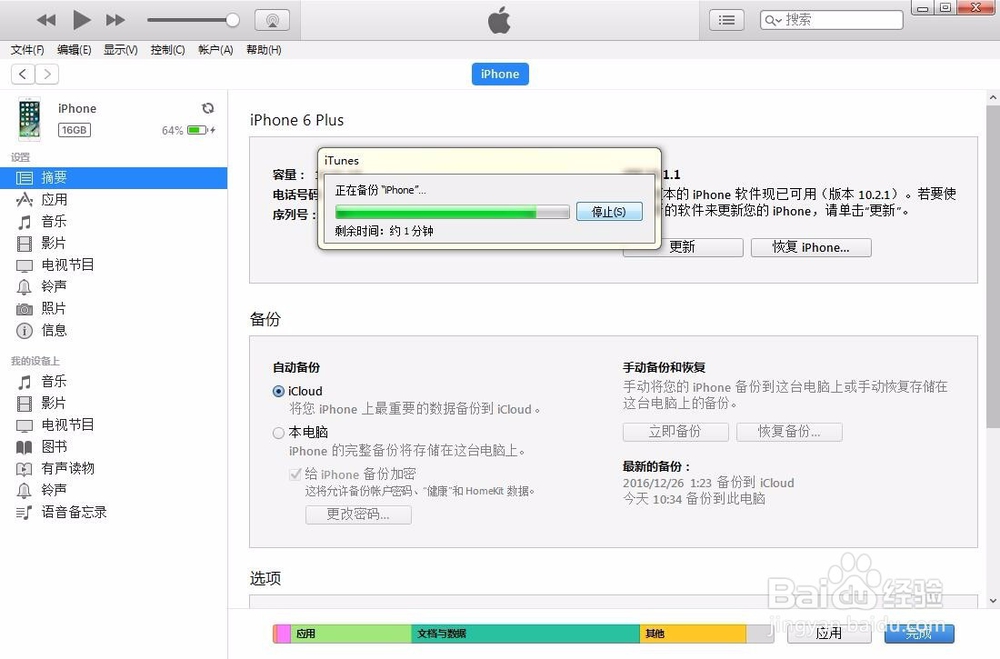Open 图书 in the sidebar
1000x659 pixels.
pos(114,447)
